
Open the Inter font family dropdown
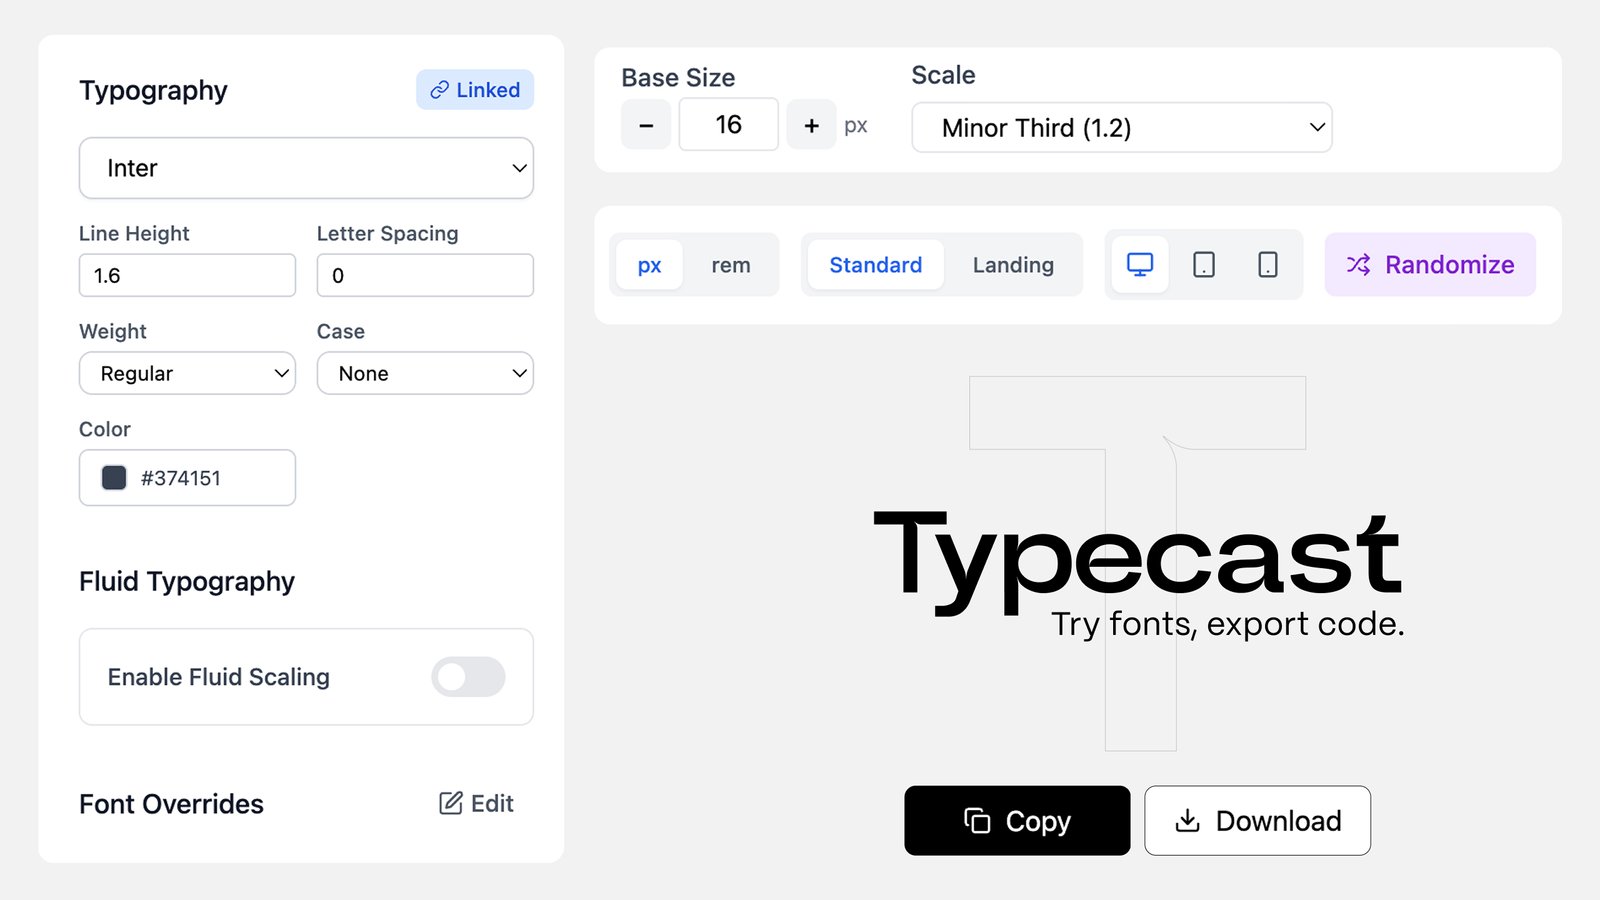point(306,168)
